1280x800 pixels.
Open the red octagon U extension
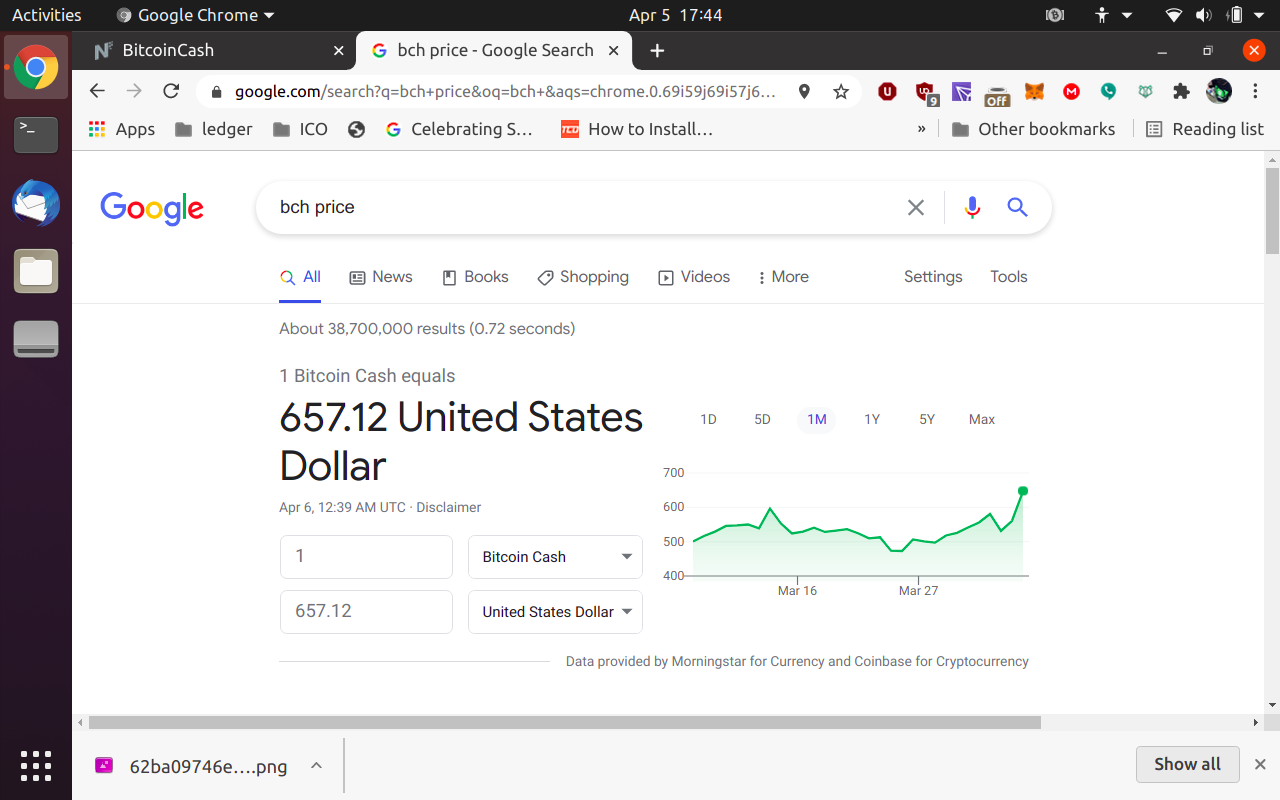pos(887,92)
